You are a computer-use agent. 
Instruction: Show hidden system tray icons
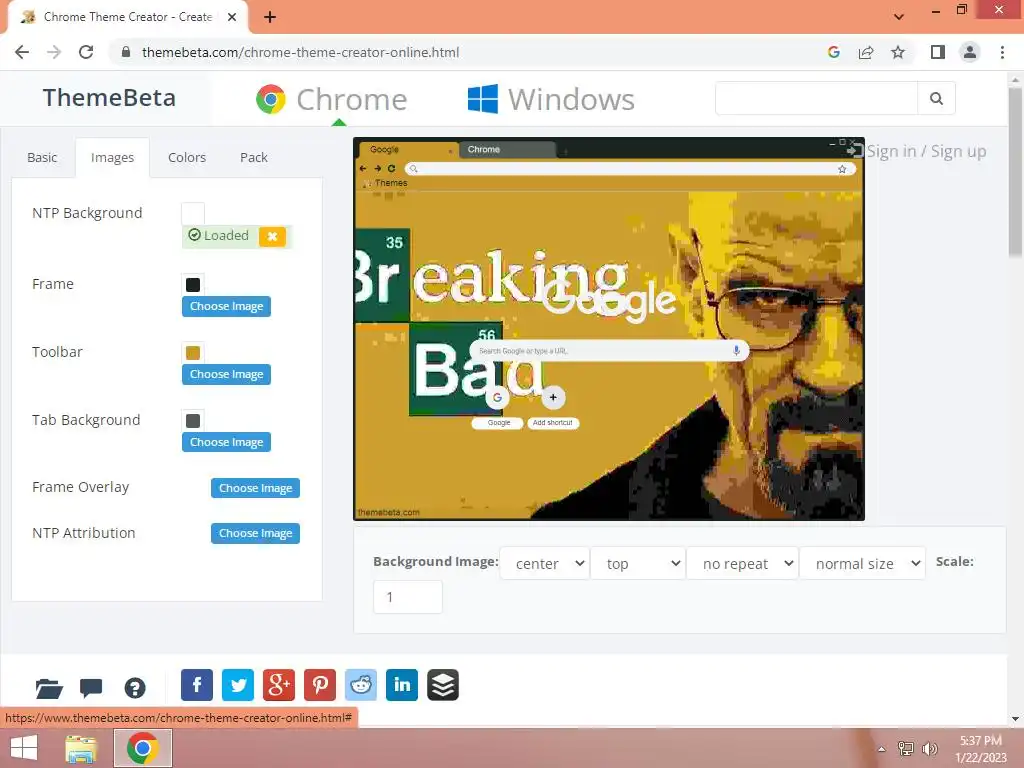click(x=881, y=749)
